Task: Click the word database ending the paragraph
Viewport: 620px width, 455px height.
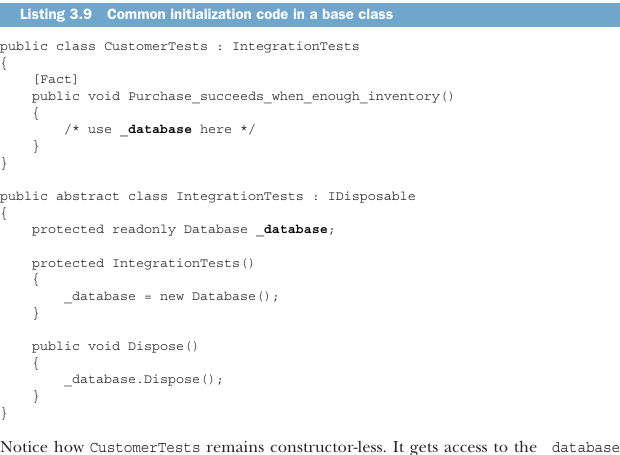Action: click(586, 447)
